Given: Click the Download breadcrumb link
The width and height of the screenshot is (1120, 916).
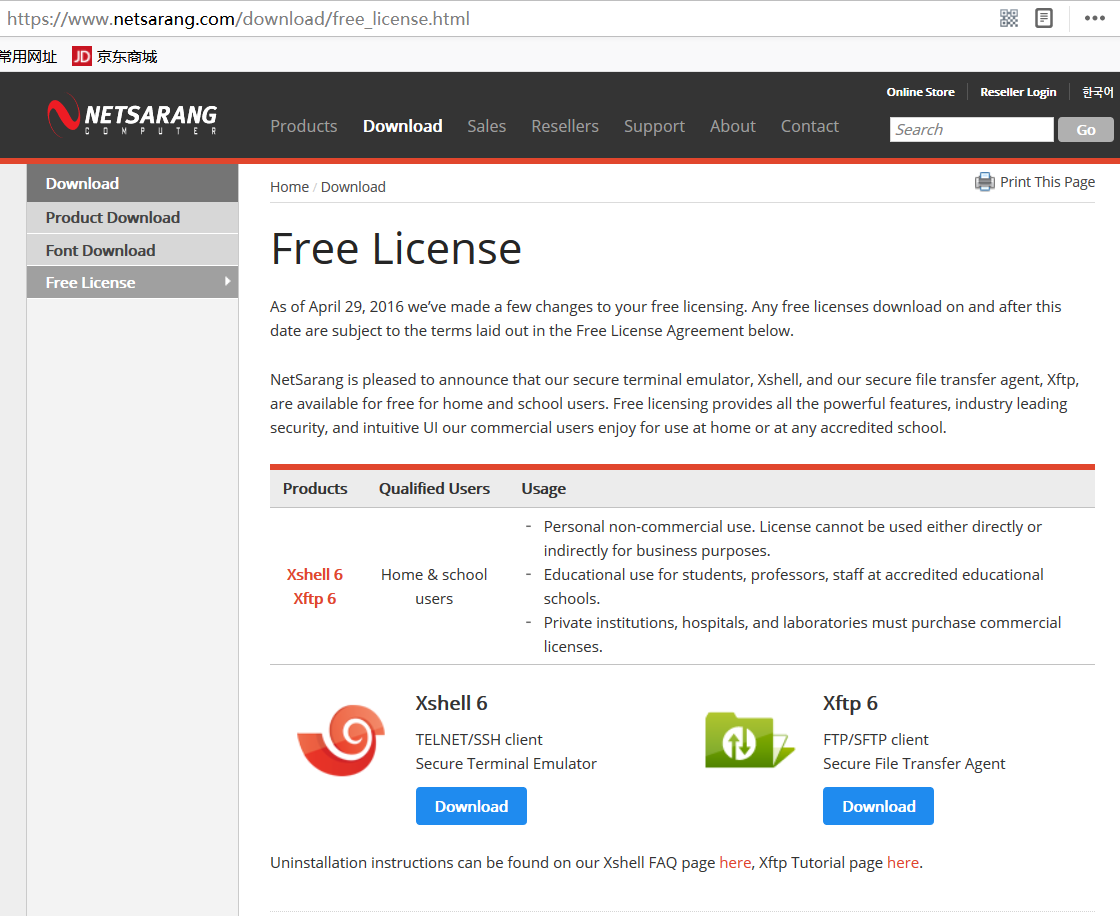Looking at the screenshot, I should point(353,186).
